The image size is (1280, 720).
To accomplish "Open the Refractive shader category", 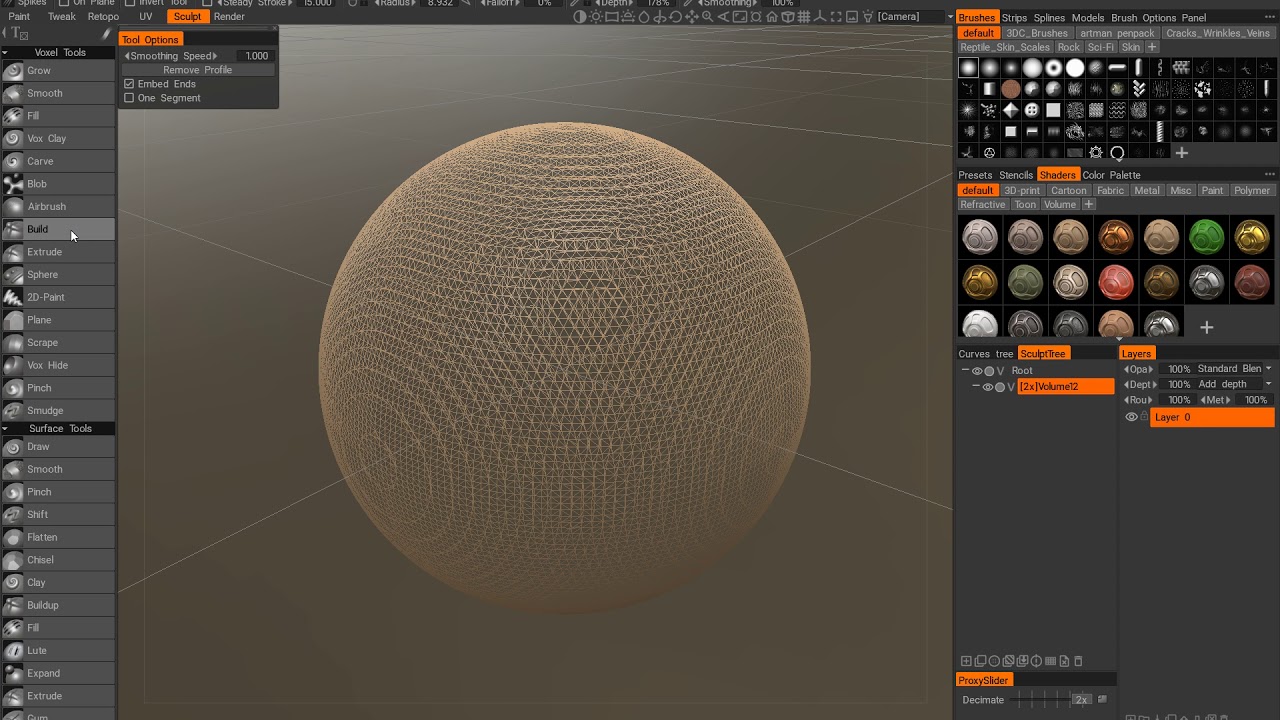I will pos(983,204).
